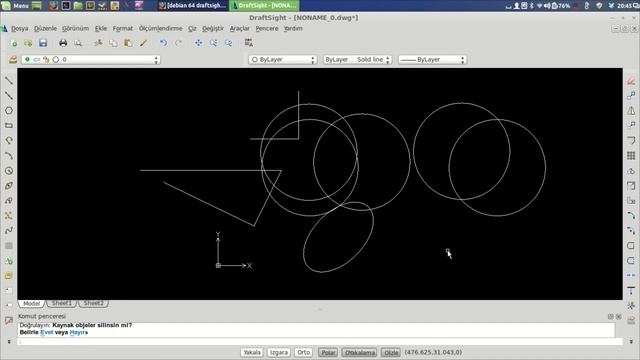The width and height of the screenshot is (640, 360).
Task: Open the Çiz menu
Action: [192, 29]
